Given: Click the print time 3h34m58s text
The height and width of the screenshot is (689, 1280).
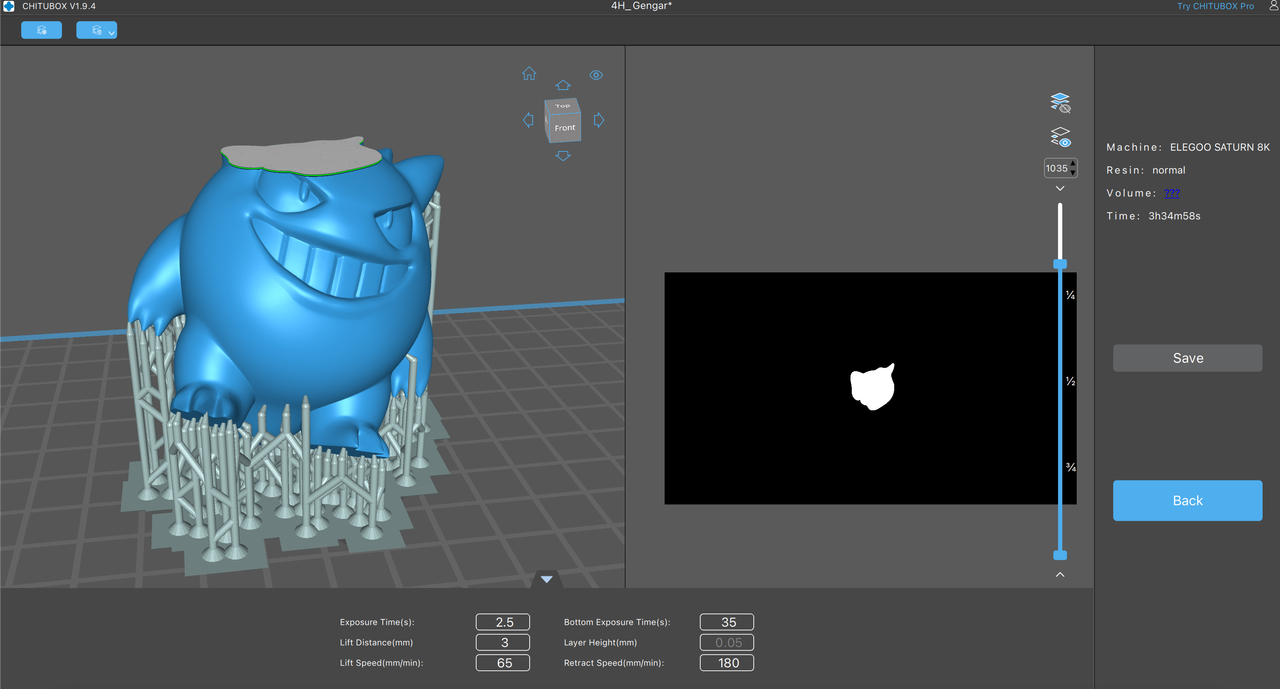Looking at the screenshot, I should tap(1174, 216).
